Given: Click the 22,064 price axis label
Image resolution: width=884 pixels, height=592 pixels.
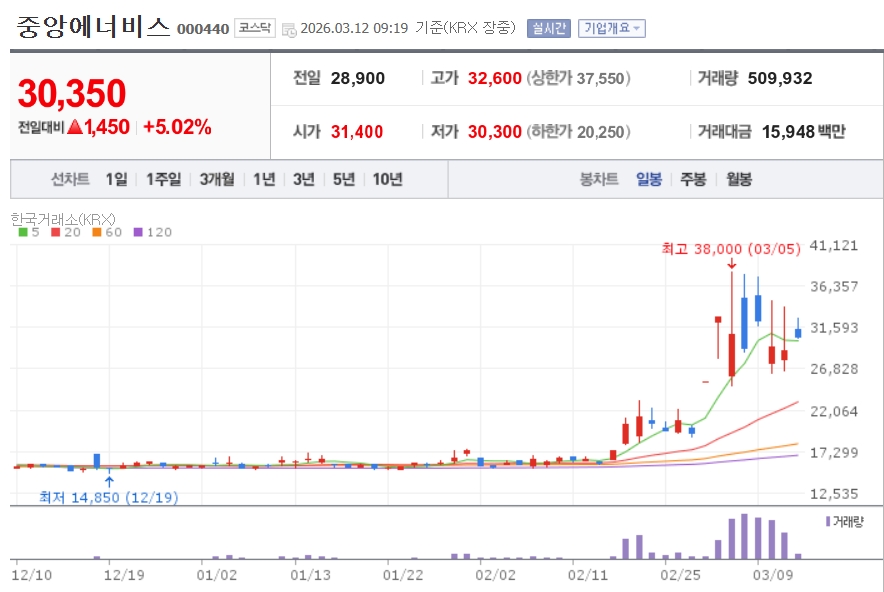Looking at the screenshot, I should click(x=834, y=411).
